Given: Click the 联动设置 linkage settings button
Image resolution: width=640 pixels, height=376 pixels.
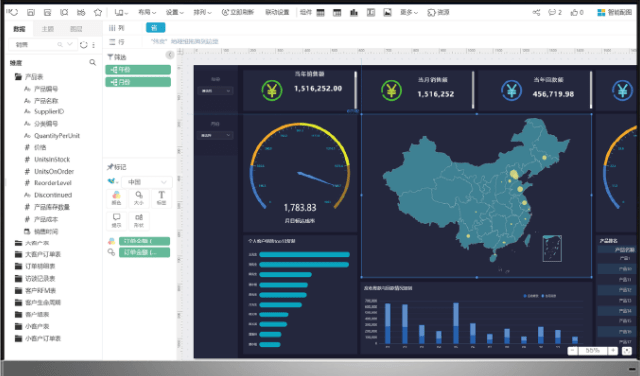Looking at the screenshot, I should [277, 13].
